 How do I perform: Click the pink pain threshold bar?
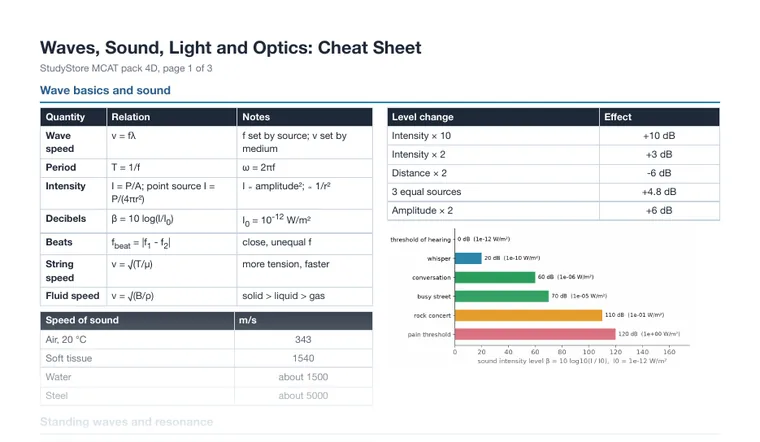pos(535,334)
